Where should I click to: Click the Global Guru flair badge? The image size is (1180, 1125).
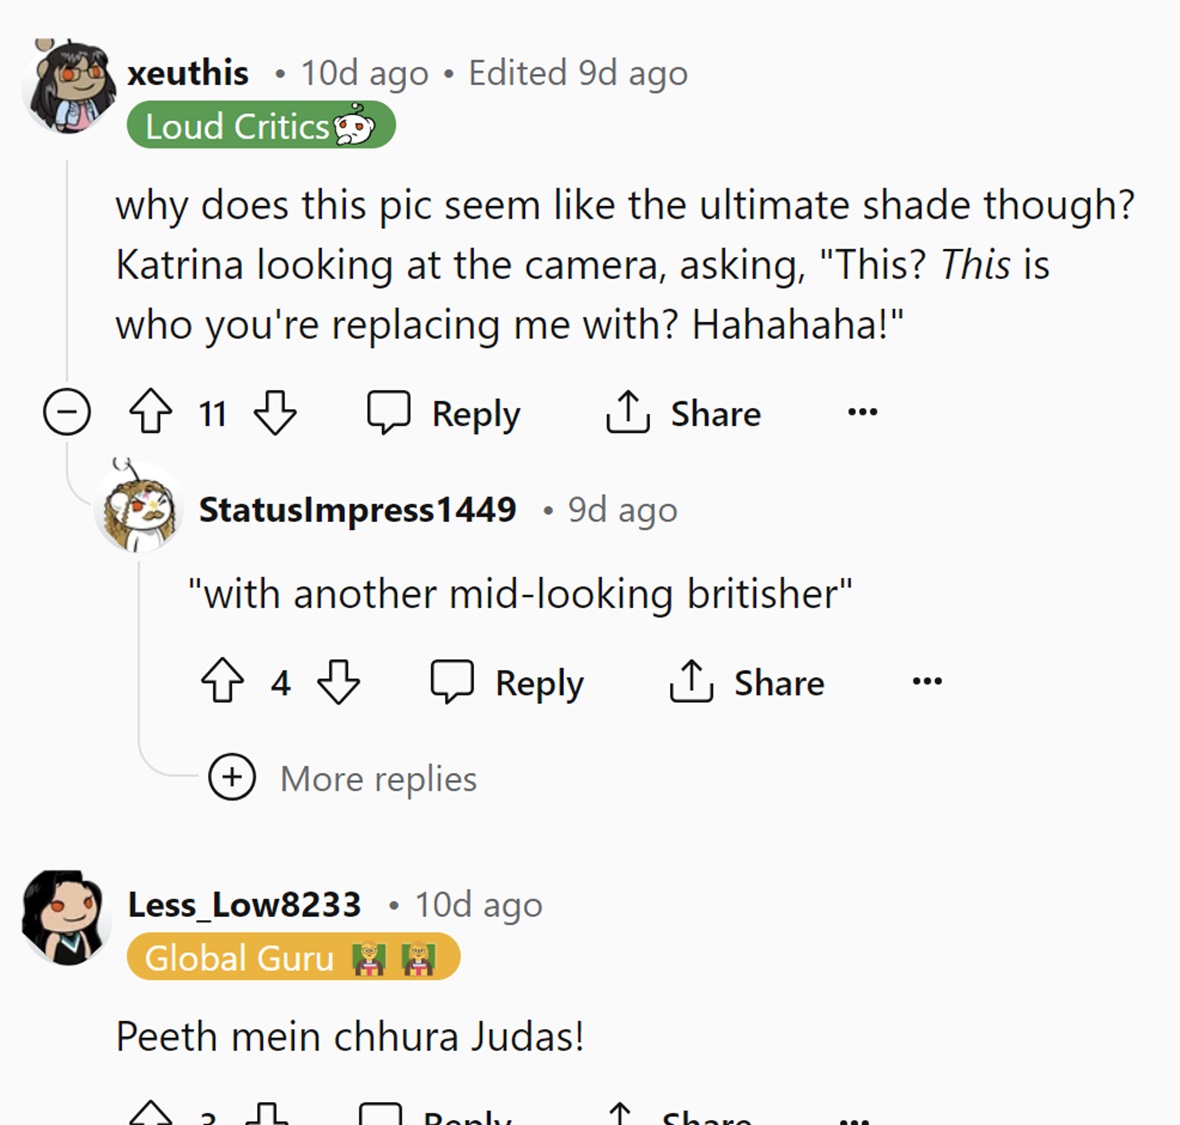(x=292, y=958)
